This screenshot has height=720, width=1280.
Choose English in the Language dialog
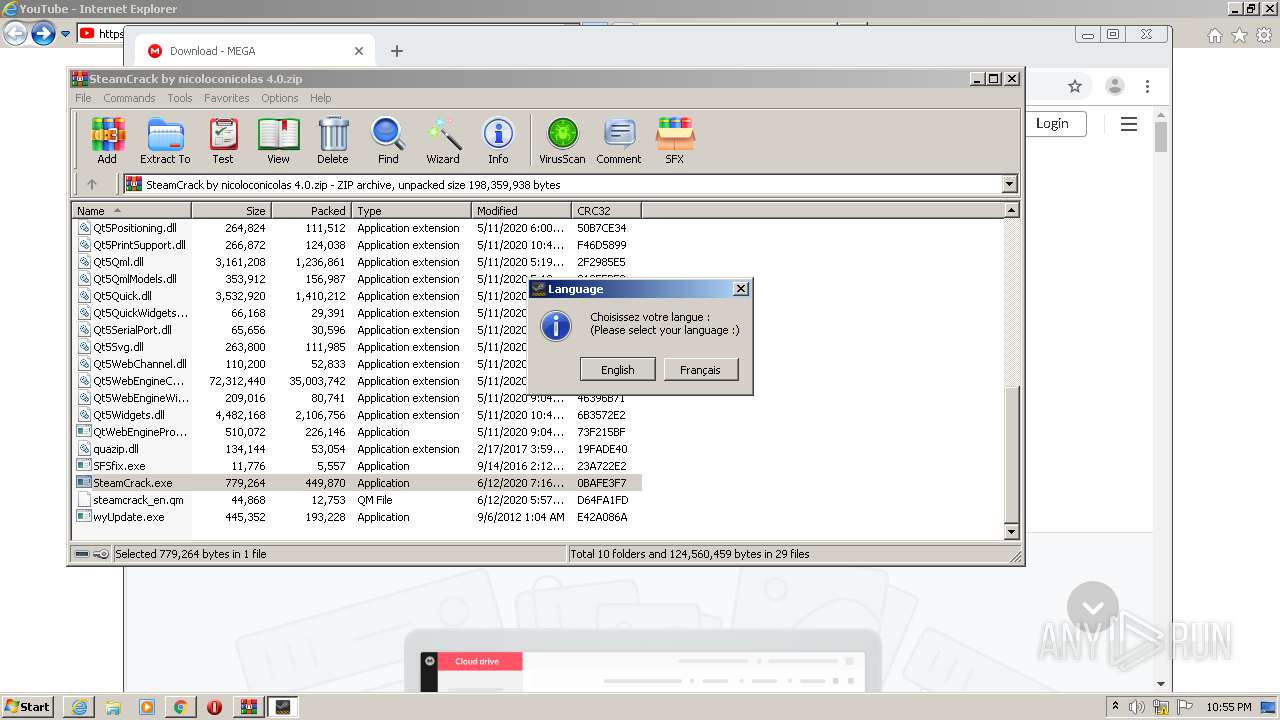click(617, 369)
